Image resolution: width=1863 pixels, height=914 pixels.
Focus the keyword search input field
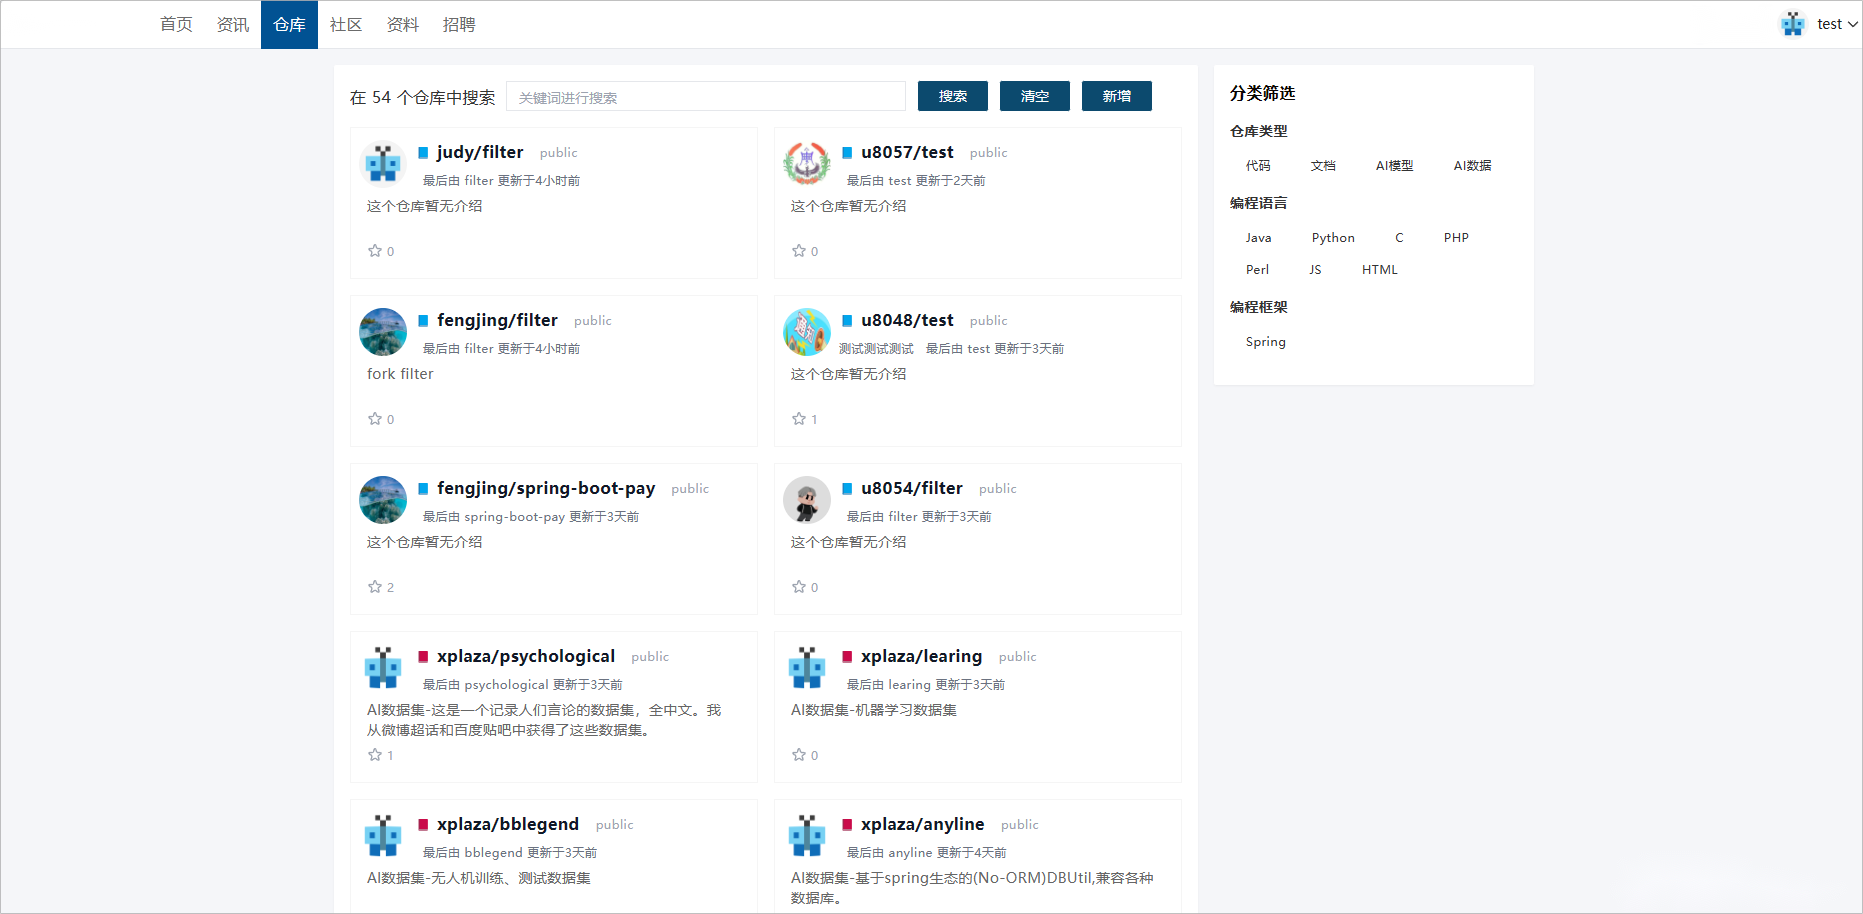click(x=705, y=97)
